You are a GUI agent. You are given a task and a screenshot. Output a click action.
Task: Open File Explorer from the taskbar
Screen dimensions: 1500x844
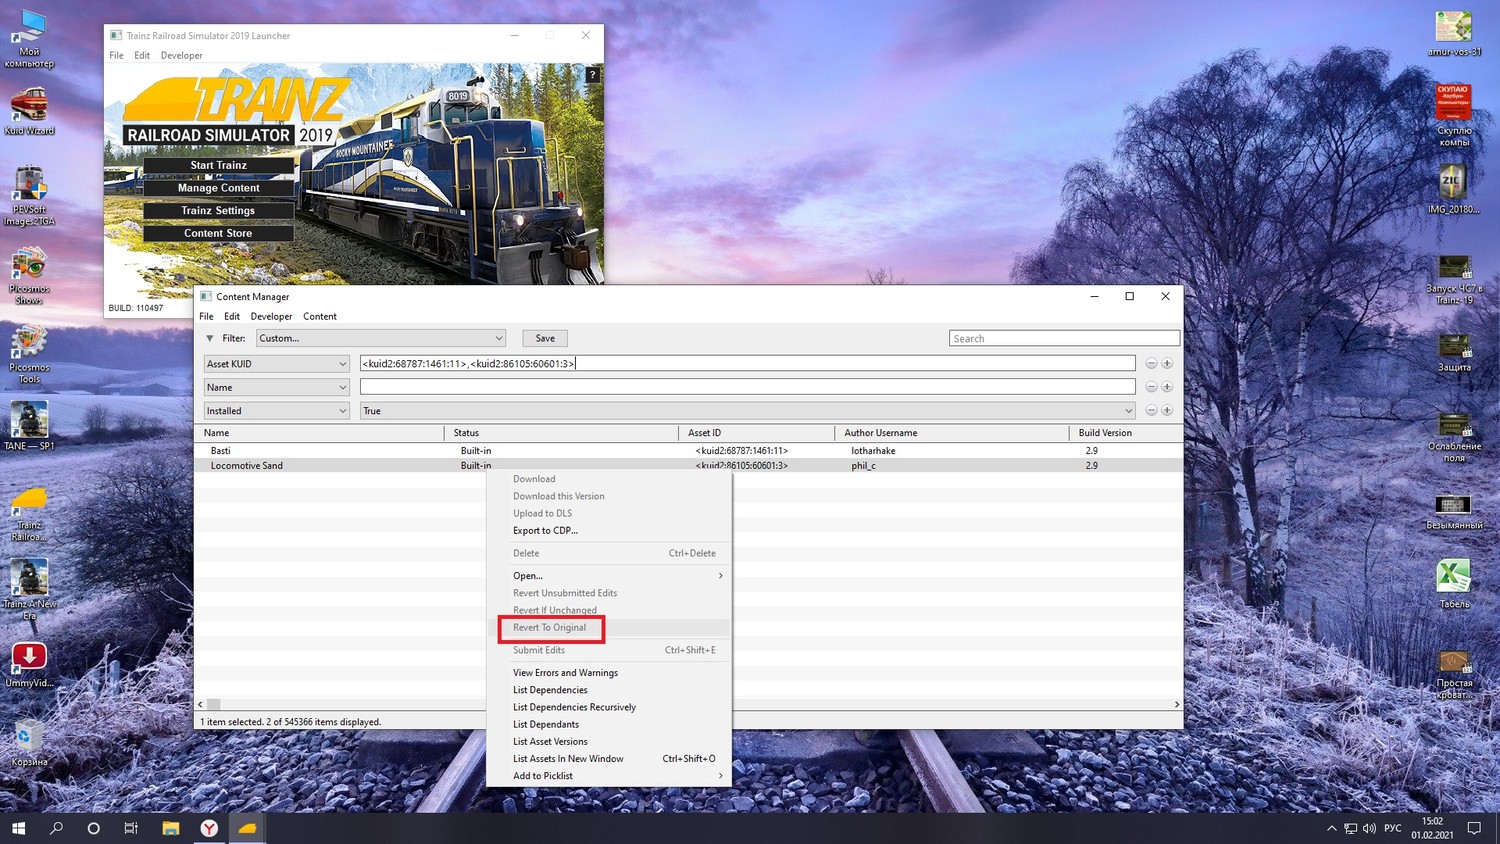pyautogui.click(x=171, y=828)
